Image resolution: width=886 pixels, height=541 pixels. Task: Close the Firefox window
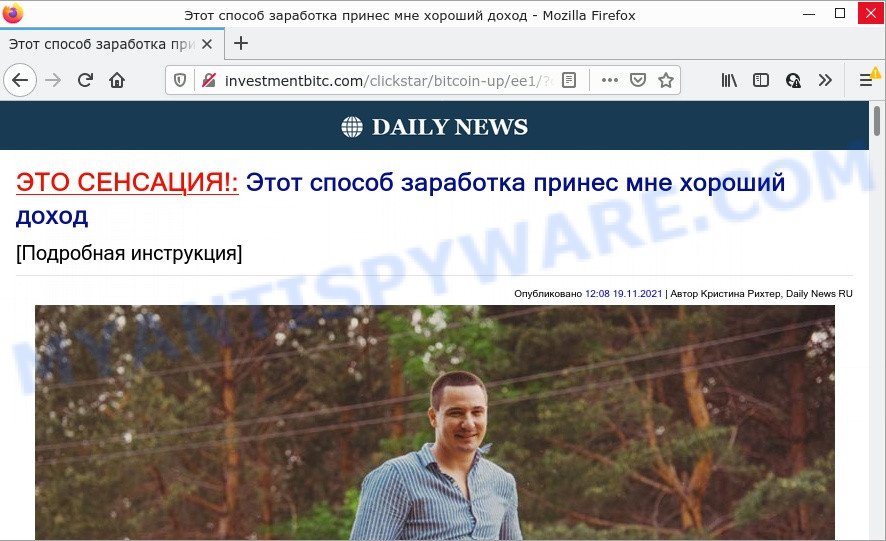(x=871, y=12)
